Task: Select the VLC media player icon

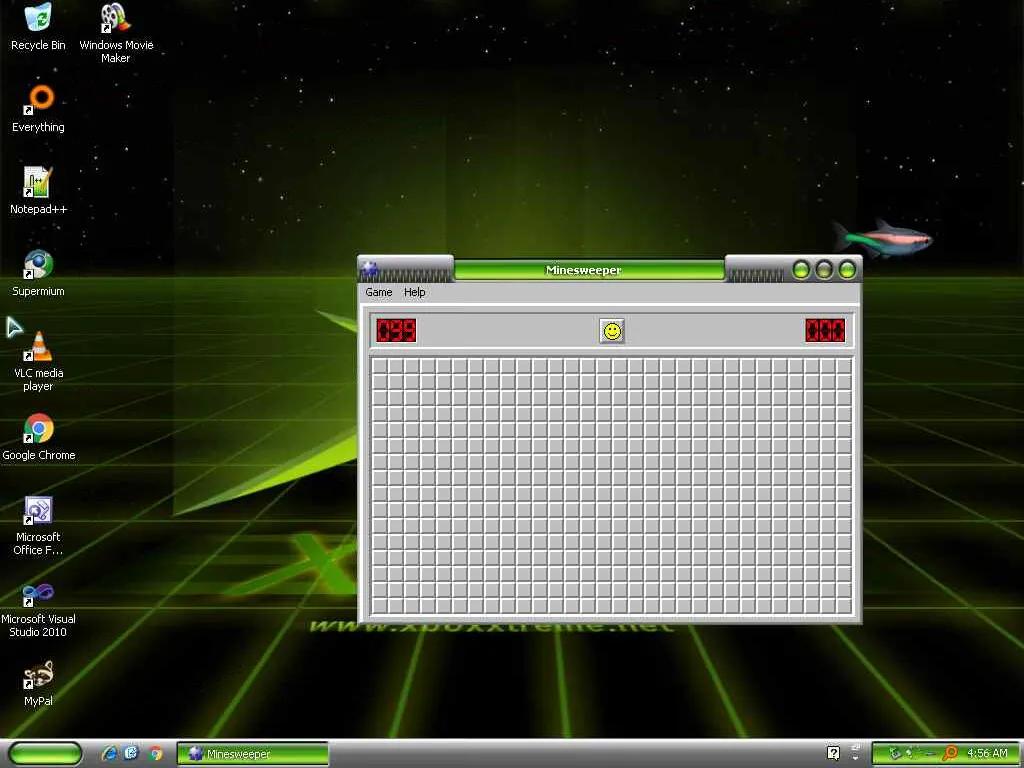Action: click(39, 361)
